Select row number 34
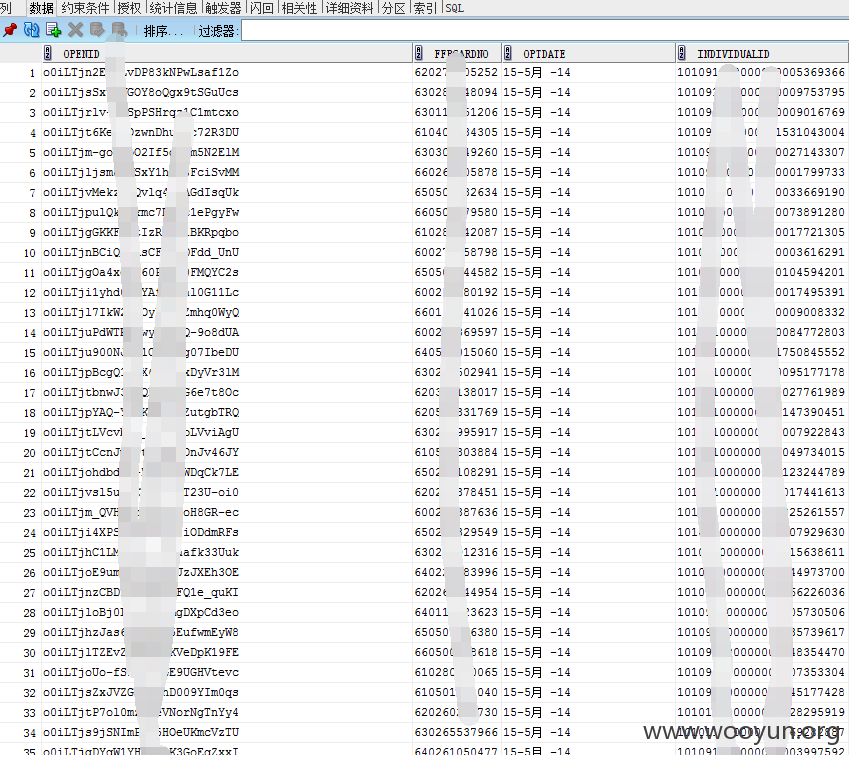Screen dimensions: 849x760 coord(21,733)
